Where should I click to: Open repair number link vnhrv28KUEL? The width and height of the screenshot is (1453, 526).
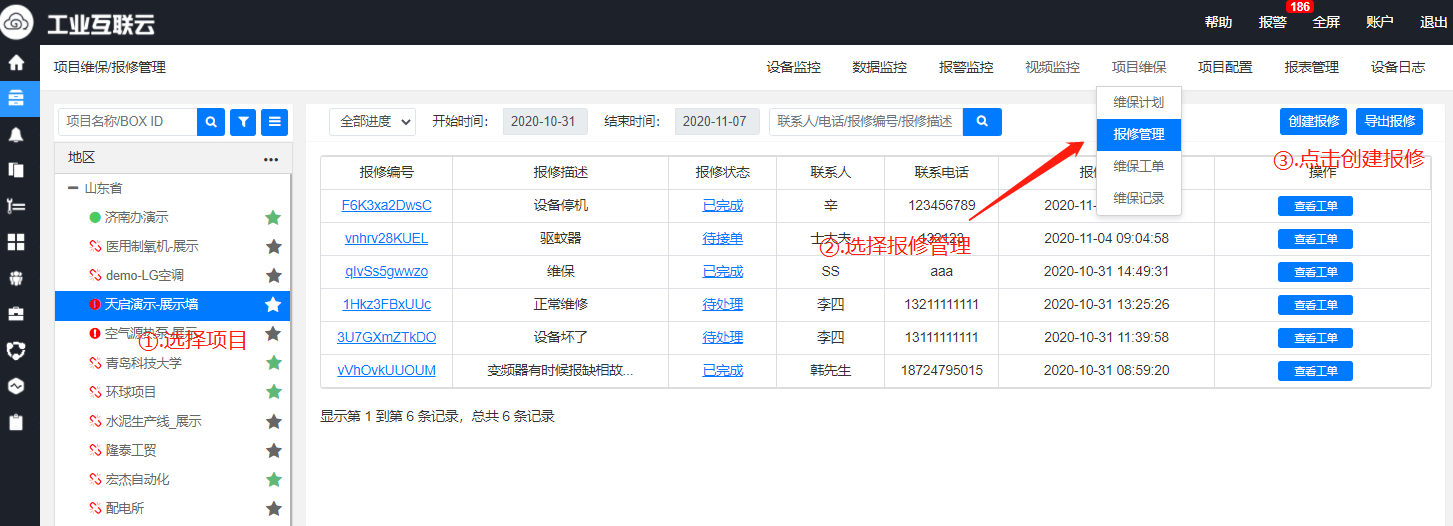(386, 238)
